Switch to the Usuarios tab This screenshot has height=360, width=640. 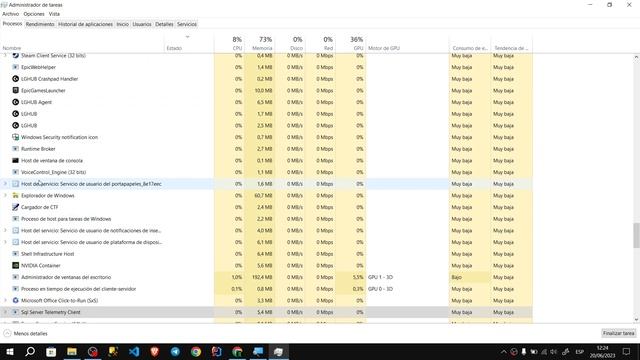click(x=142, y=24)
